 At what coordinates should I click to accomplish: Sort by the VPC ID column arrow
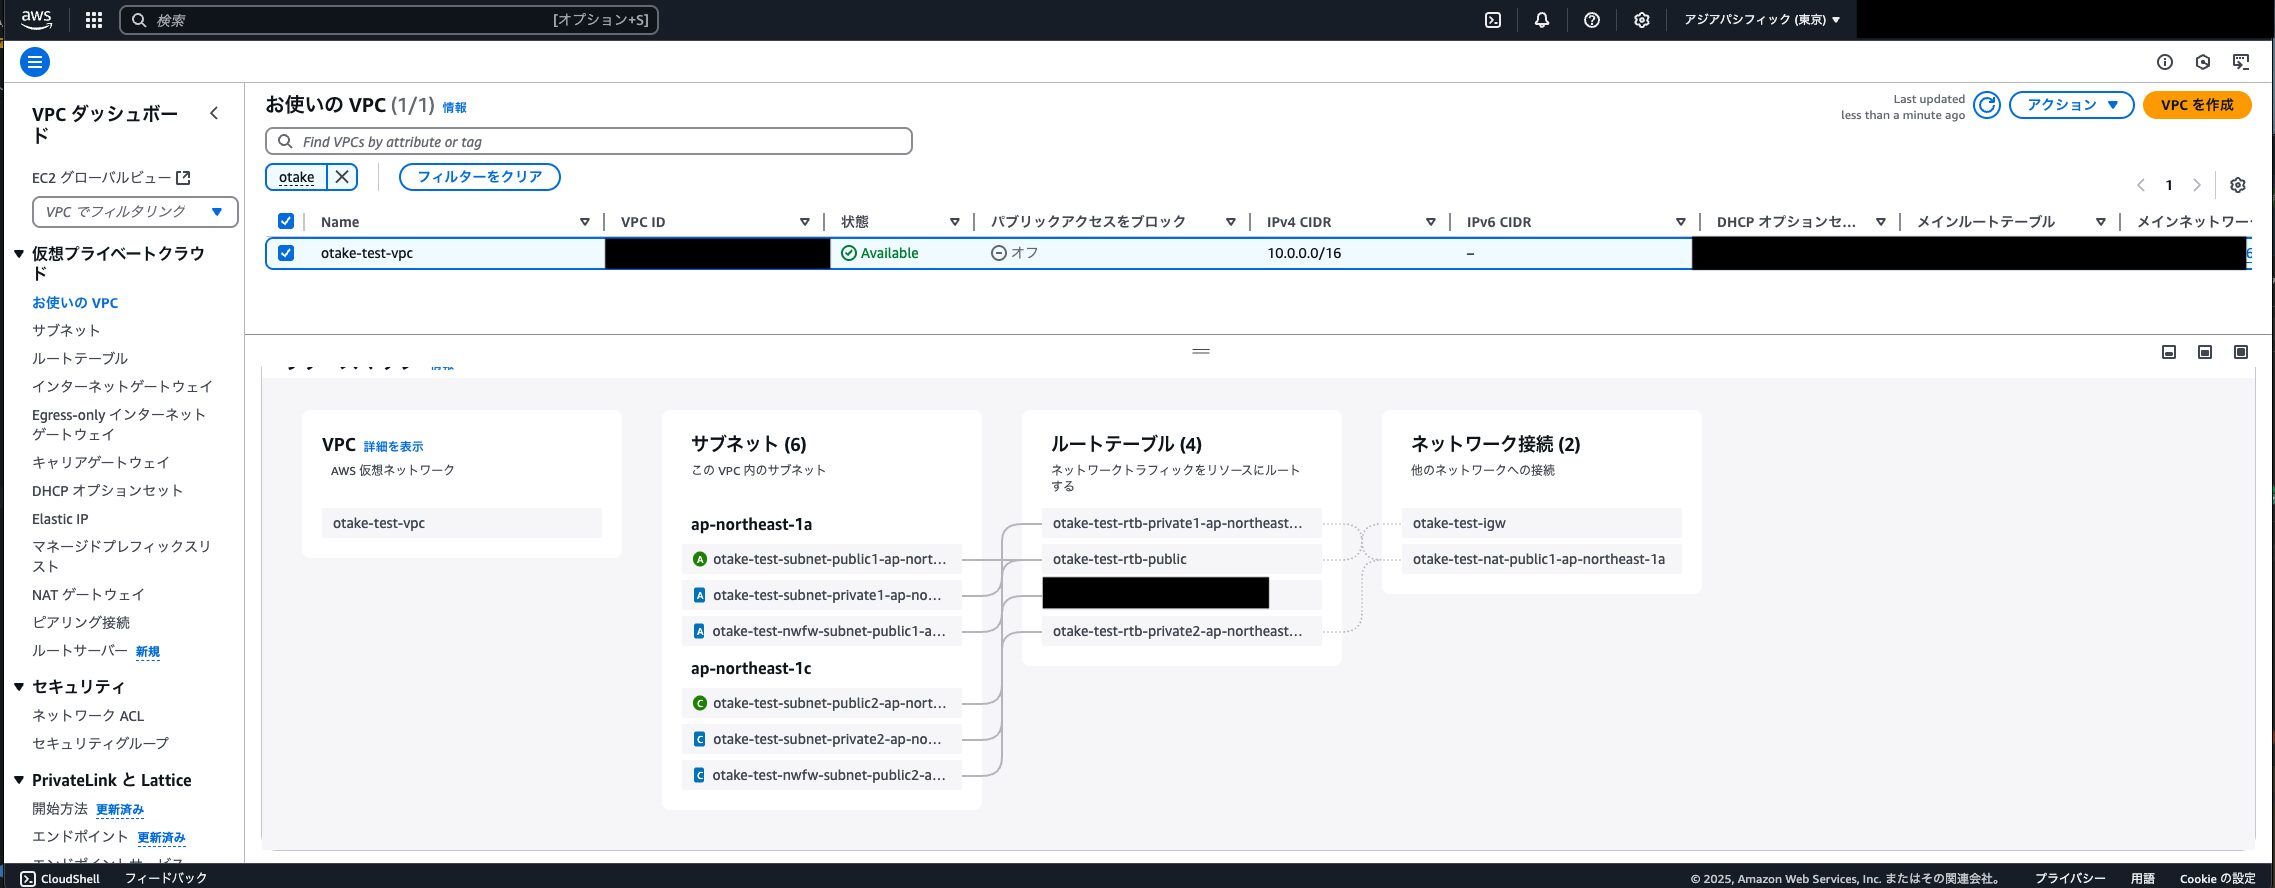(805, 222)
